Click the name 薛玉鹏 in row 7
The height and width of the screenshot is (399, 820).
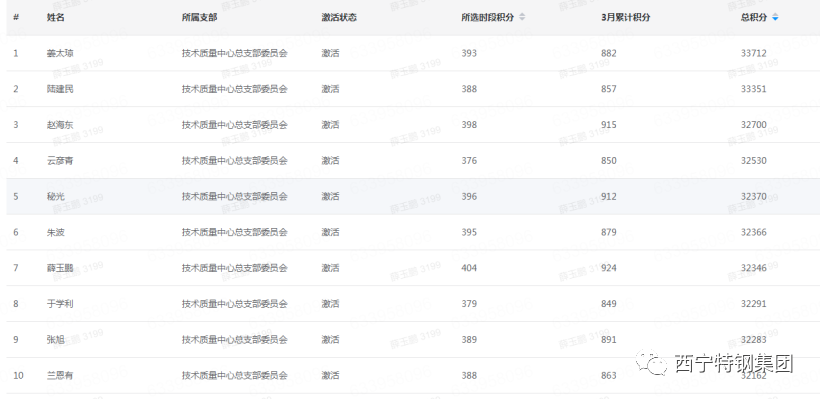click(60, 268)
